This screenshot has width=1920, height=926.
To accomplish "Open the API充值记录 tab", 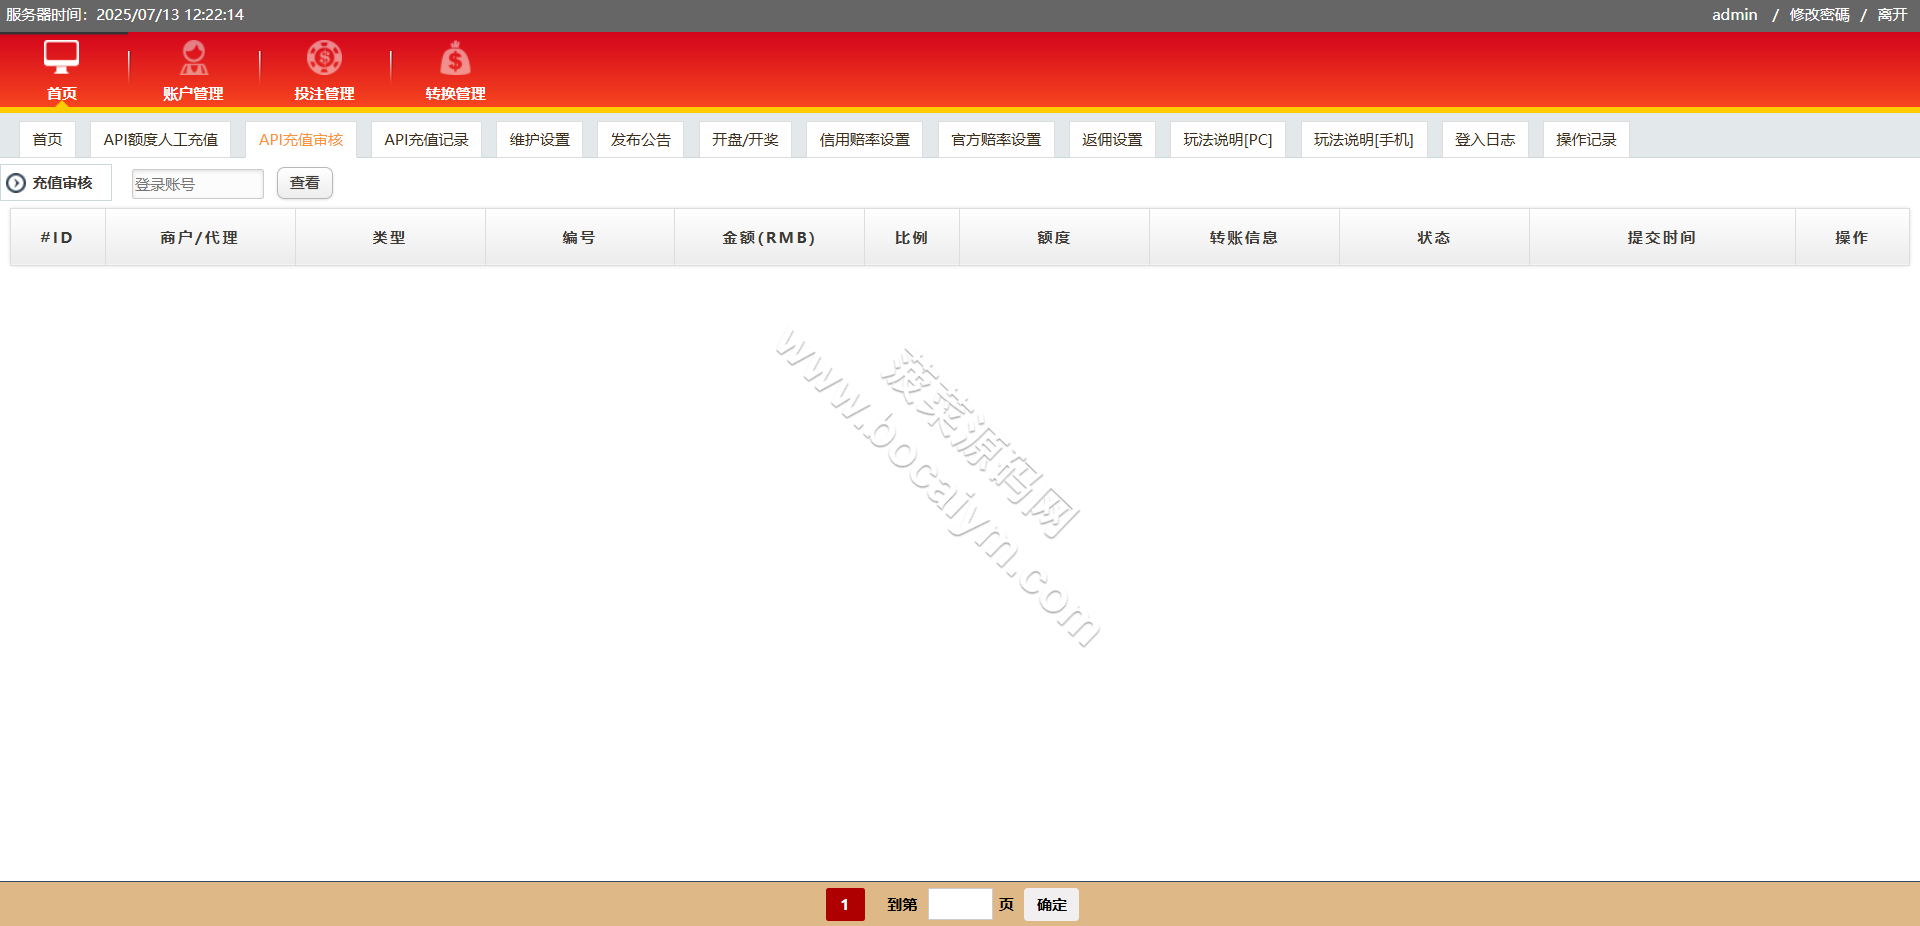I will [x=426, y=139].
